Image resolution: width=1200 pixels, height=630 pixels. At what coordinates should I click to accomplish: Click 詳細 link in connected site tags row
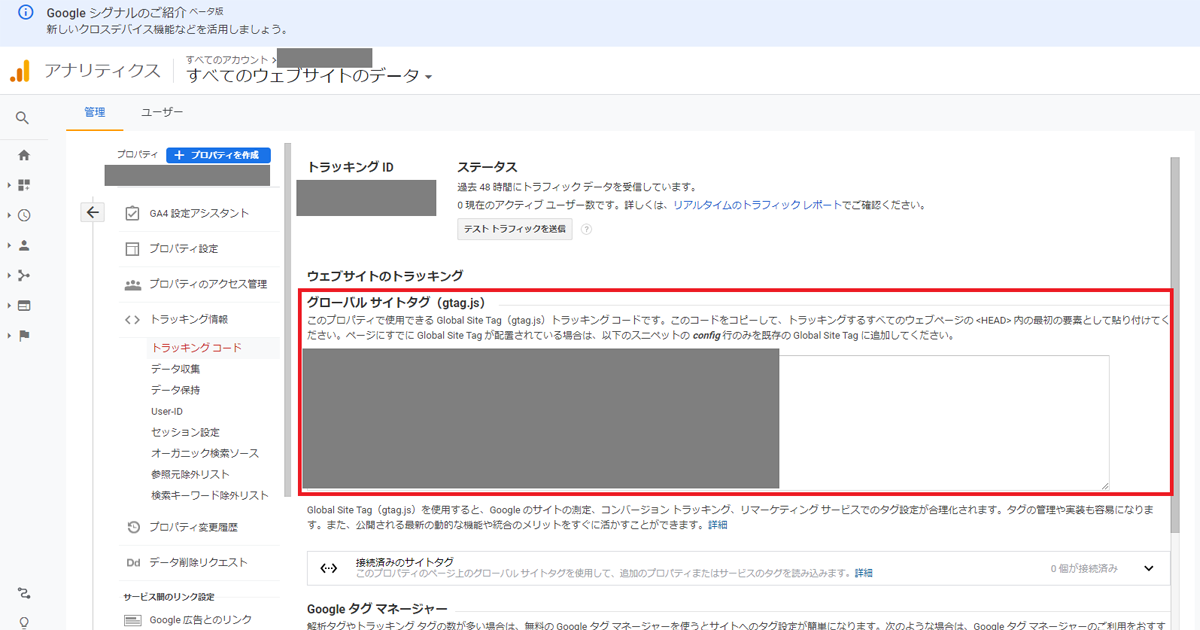(x=863, y=573)
